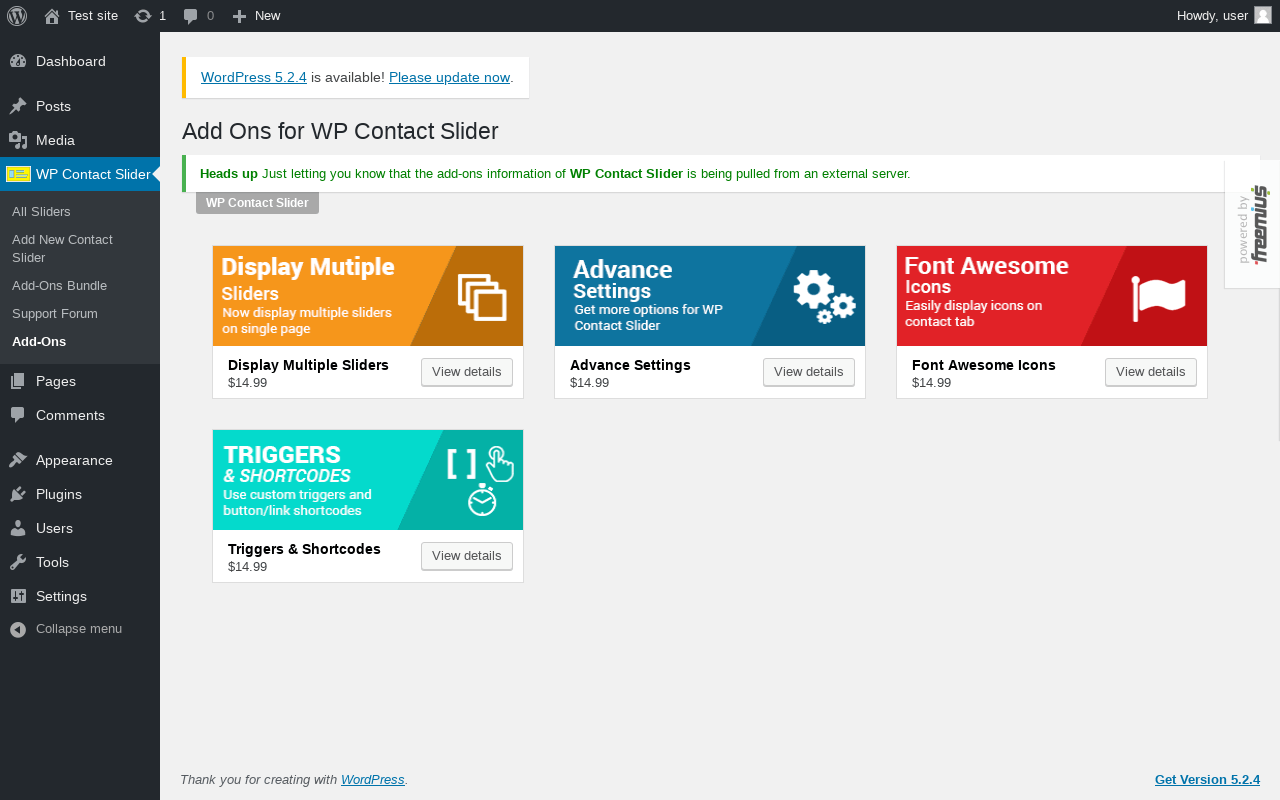Screen dimensions: 1280x800
Task: Click the WordPress logo icon
Action: 17,16
